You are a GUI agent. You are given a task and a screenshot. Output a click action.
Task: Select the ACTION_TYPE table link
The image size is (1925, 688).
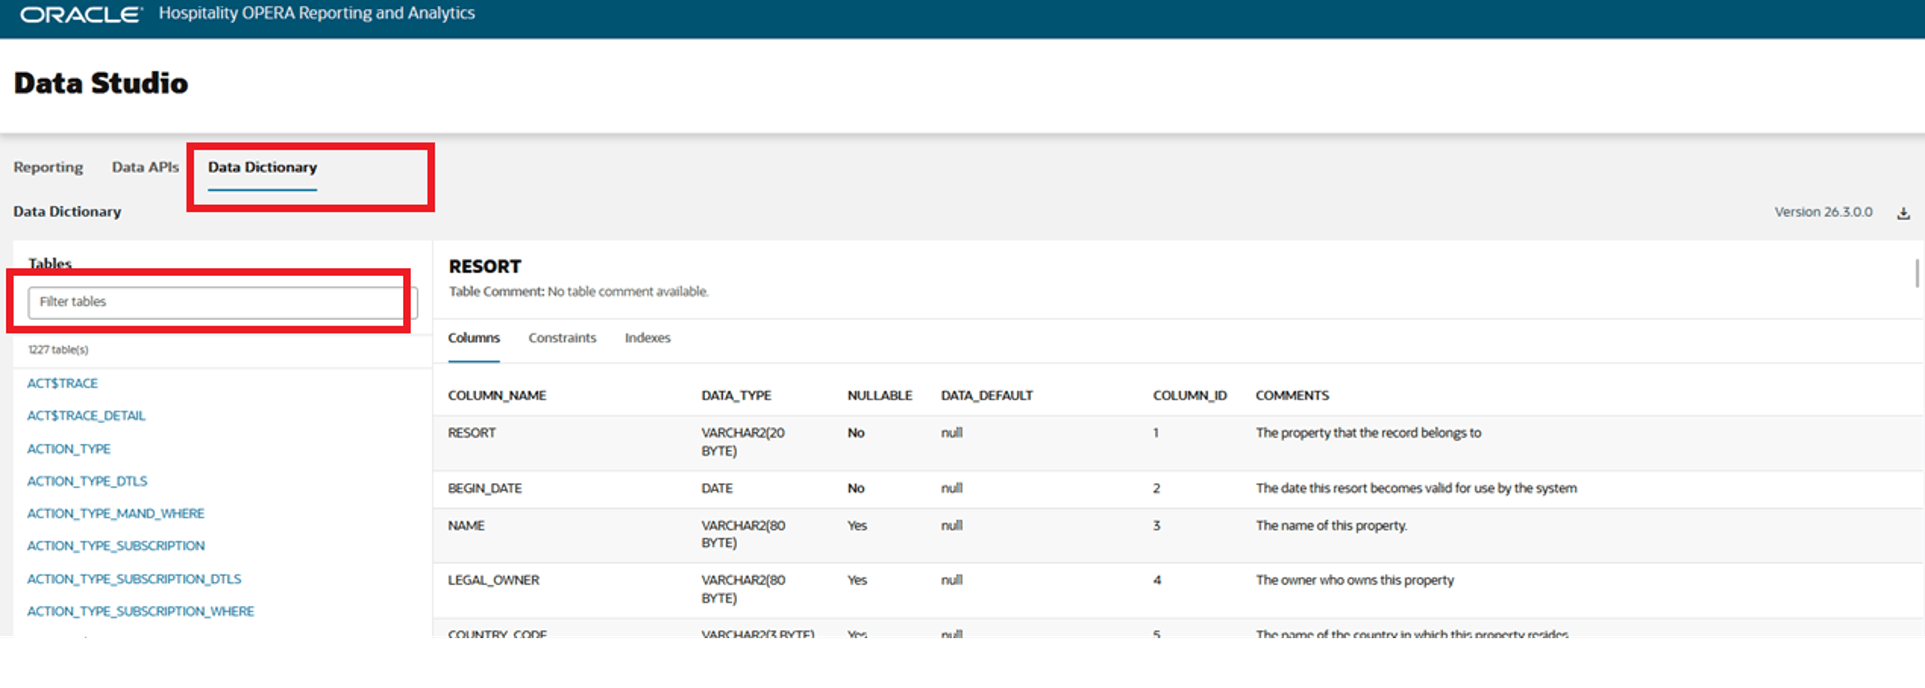(69, 449)
